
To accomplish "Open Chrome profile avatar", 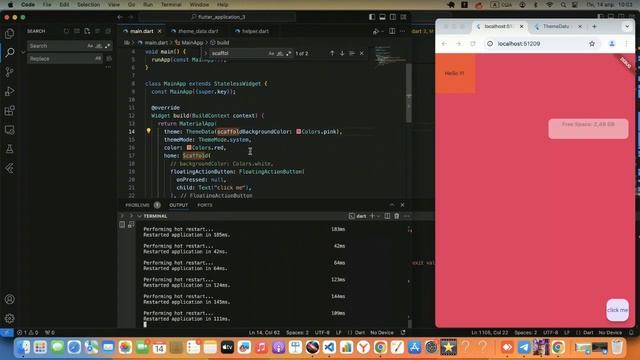I will coord(612,44).
